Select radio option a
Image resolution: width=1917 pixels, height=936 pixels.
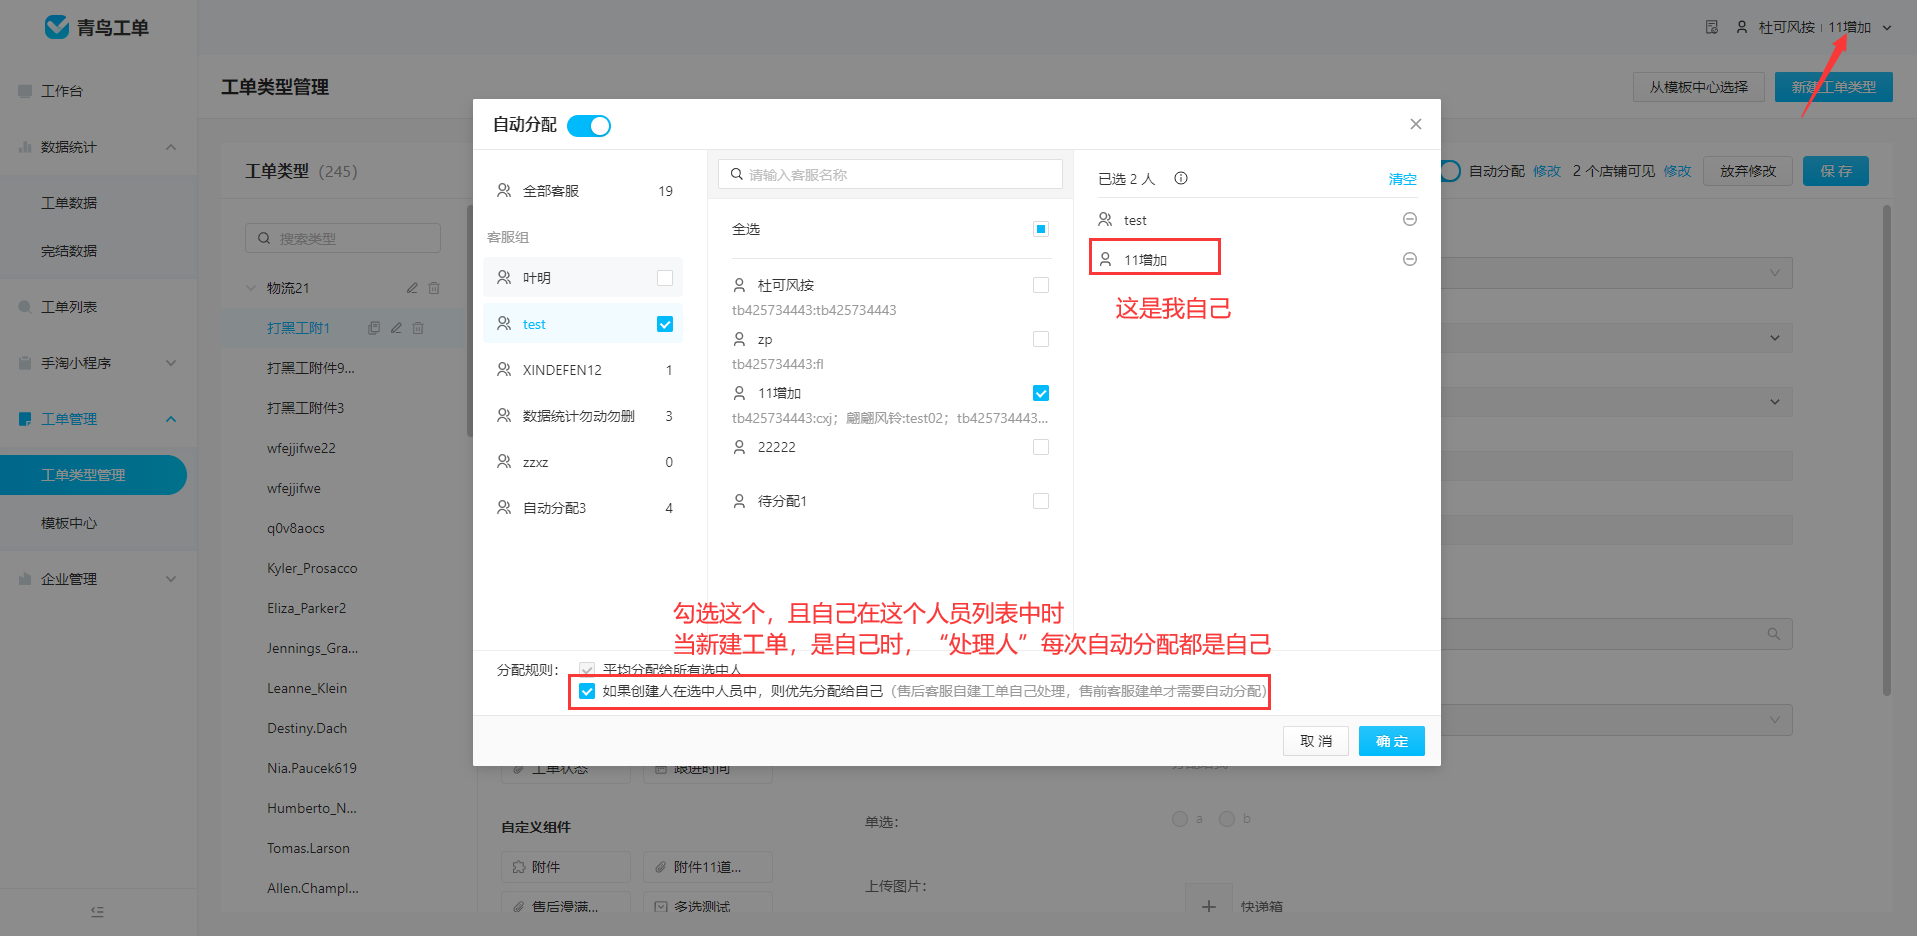coord(1180,819)
